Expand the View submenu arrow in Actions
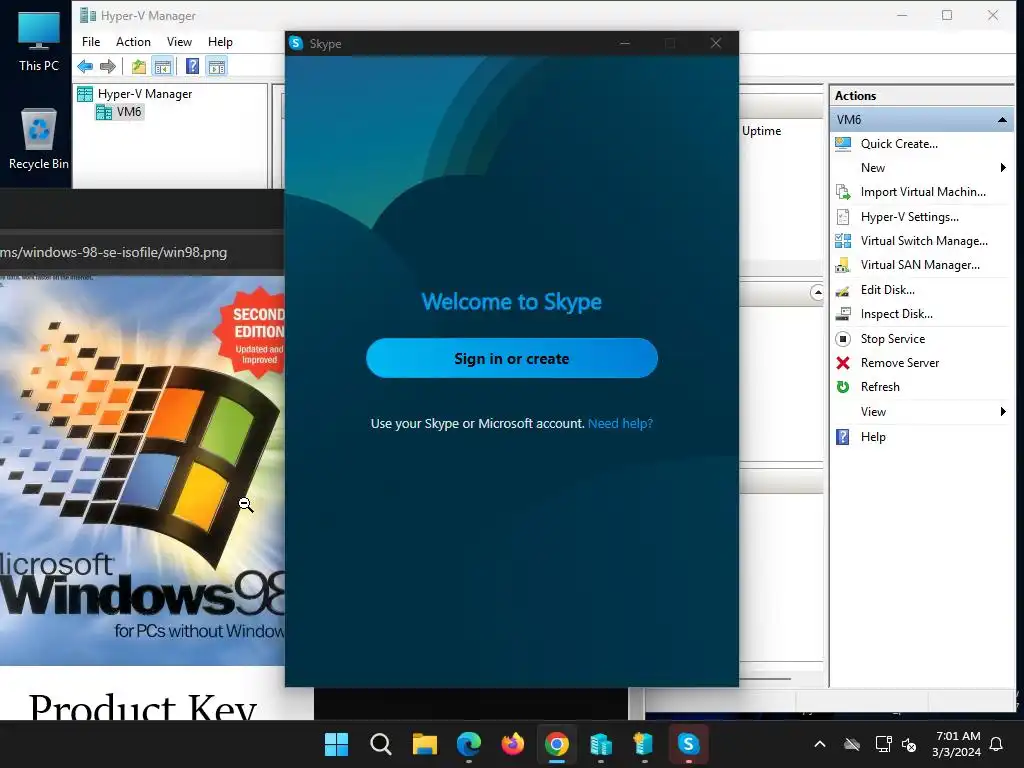This screenshot has width=1024, height=768. (1003, 411)
